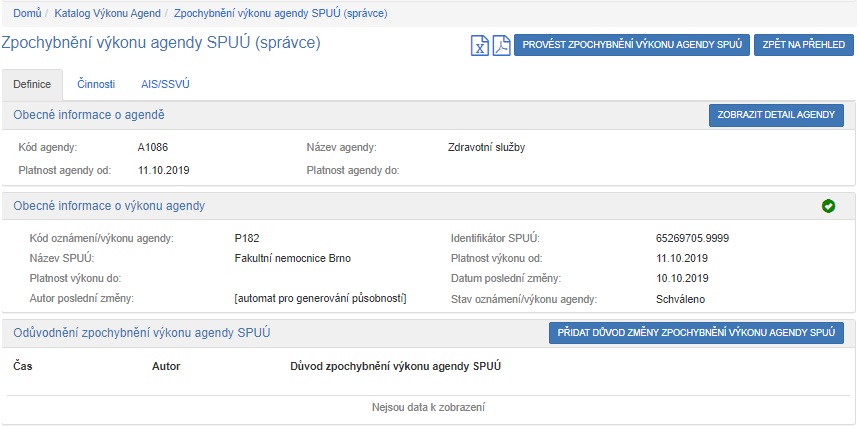Sort table by Čas column
The image size is (859, 426).
pos(23,367)
